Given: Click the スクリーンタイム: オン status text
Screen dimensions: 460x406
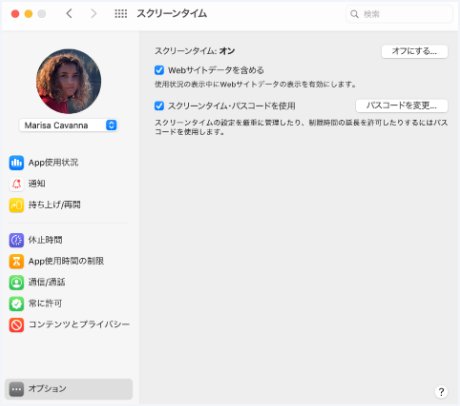Looking at the screenshot, I should [x=195, y=51].
